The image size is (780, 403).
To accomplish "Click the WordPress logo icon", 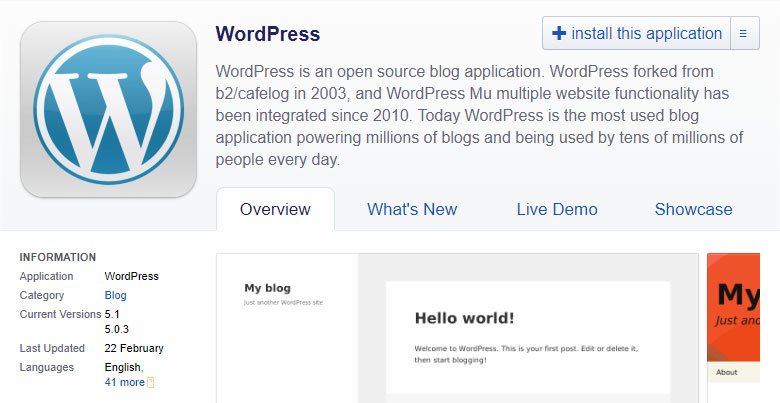I will click(108, 109).
